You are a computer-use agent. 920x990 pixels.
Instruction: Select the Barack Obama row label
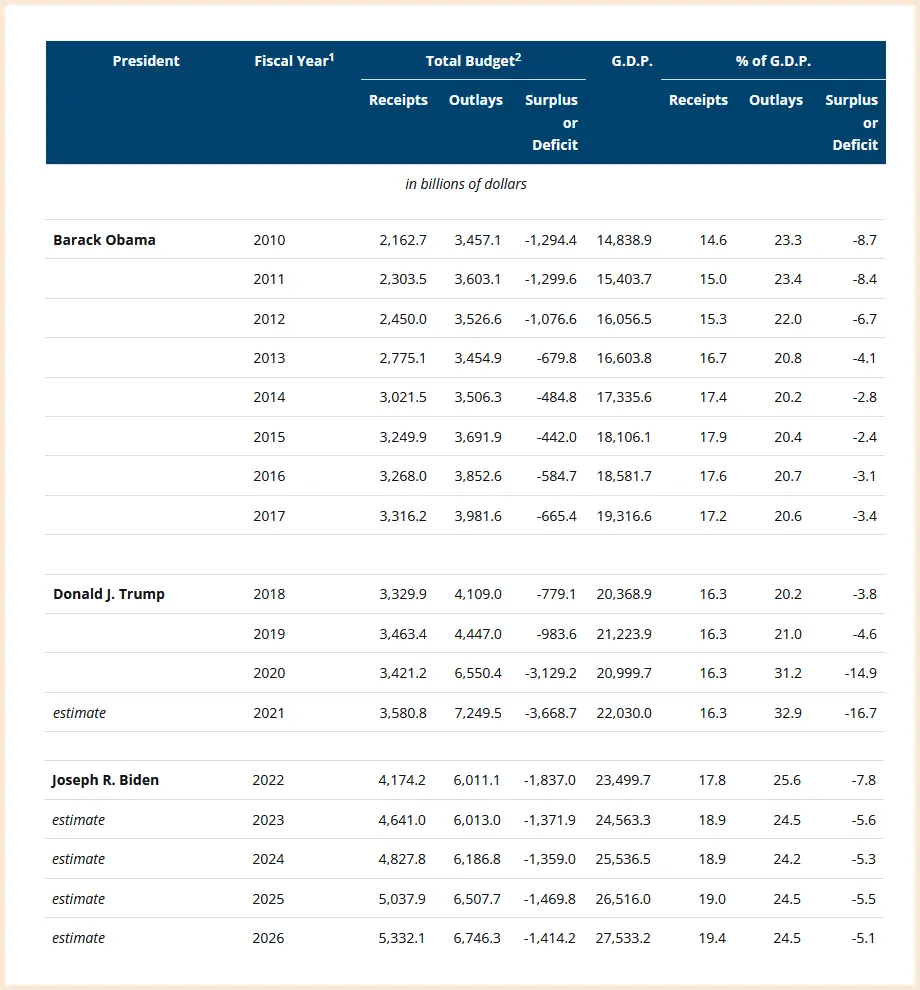pyautogui.click(x=104, y=240)
